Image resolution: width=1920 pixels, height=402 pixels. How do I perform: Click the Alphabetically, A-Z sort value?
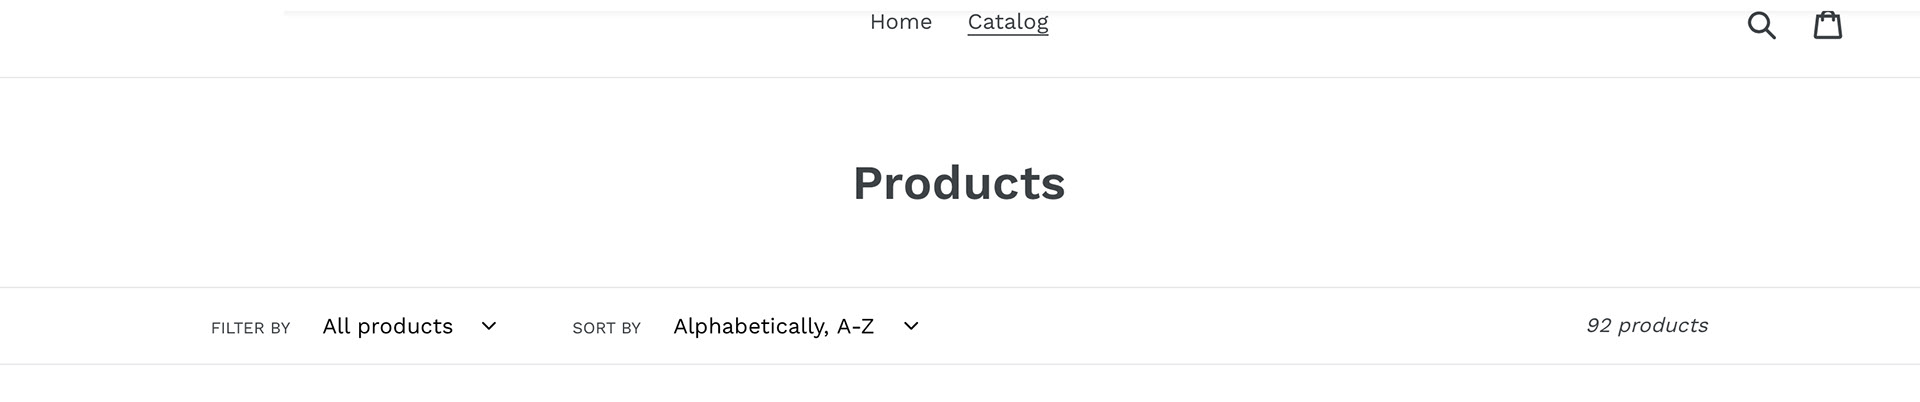click(x=773, y=327)
